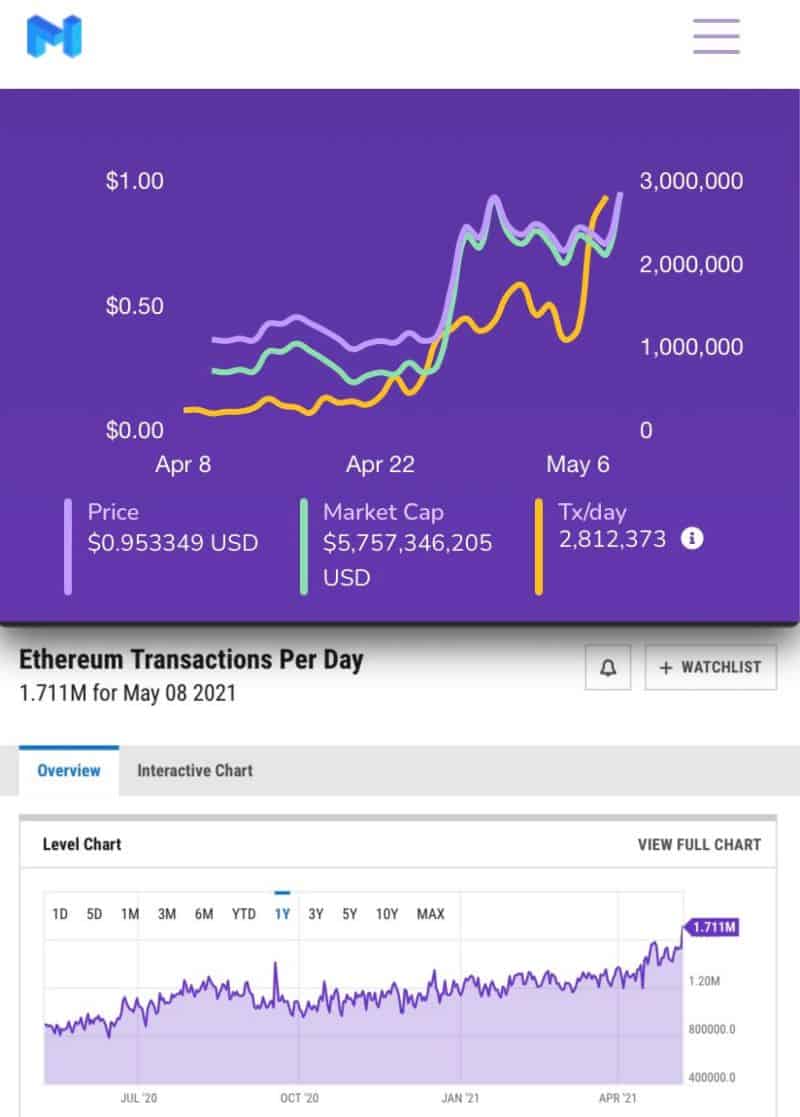This screenshot has width=800, height=1117.
Task: Open View Full Chart link
Action: (699, 845)
